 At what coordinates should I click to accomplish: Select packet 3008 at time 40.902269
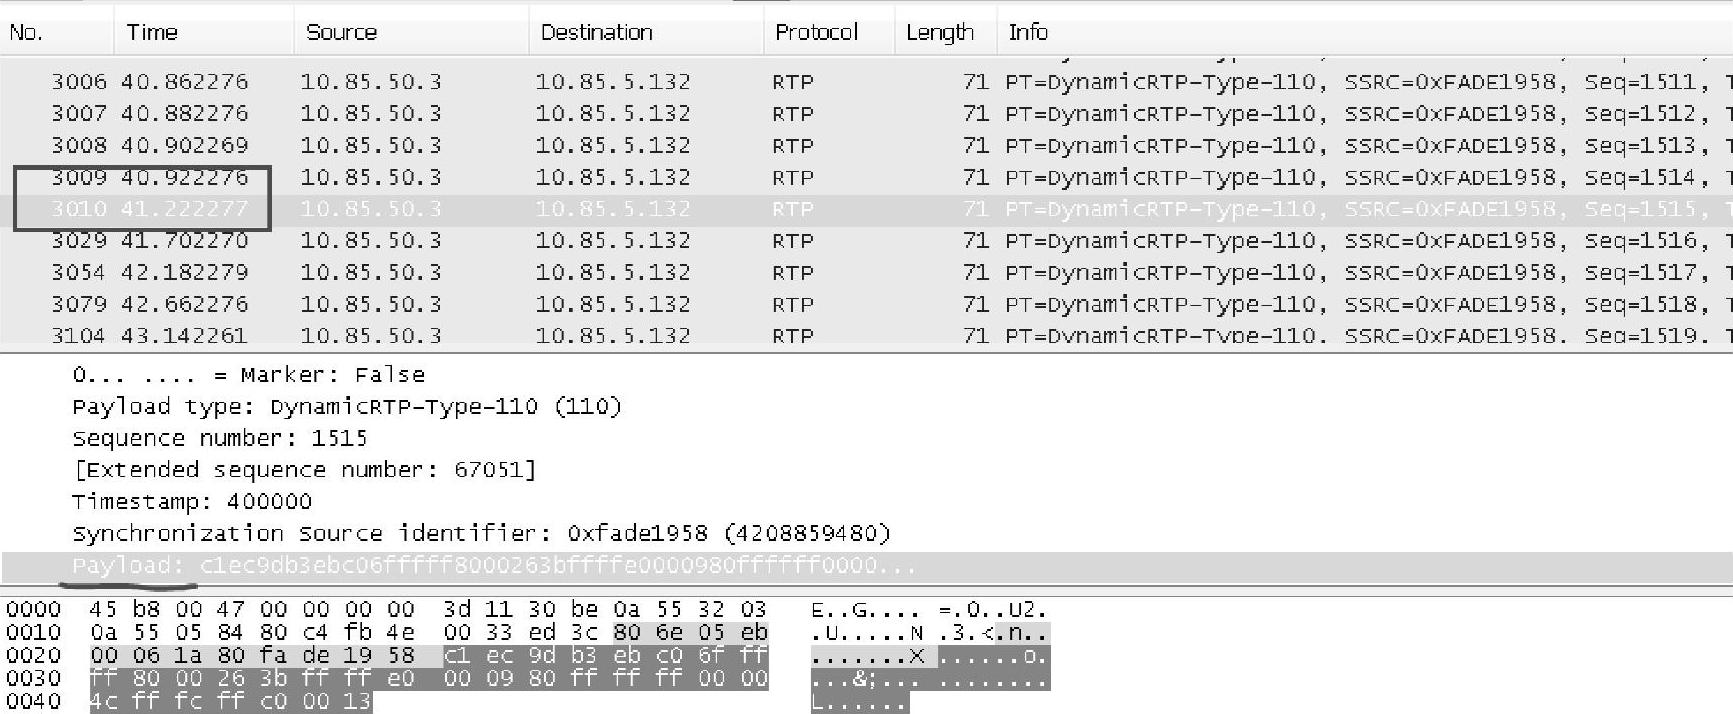[866, 146]
